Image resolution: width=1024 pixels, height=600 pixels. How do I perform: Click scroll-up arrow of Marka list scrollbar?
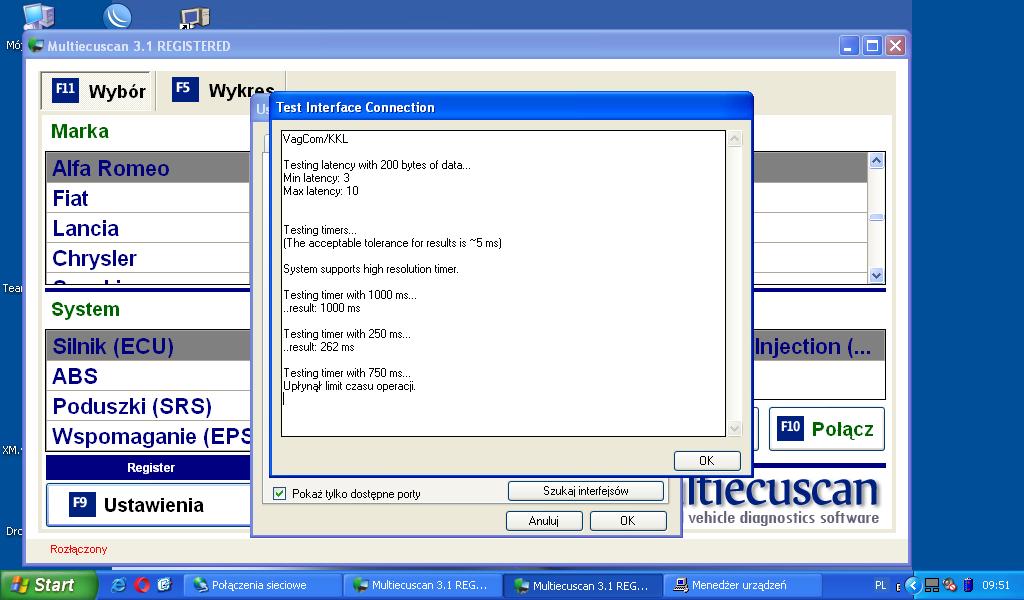[x=876, y=161]
